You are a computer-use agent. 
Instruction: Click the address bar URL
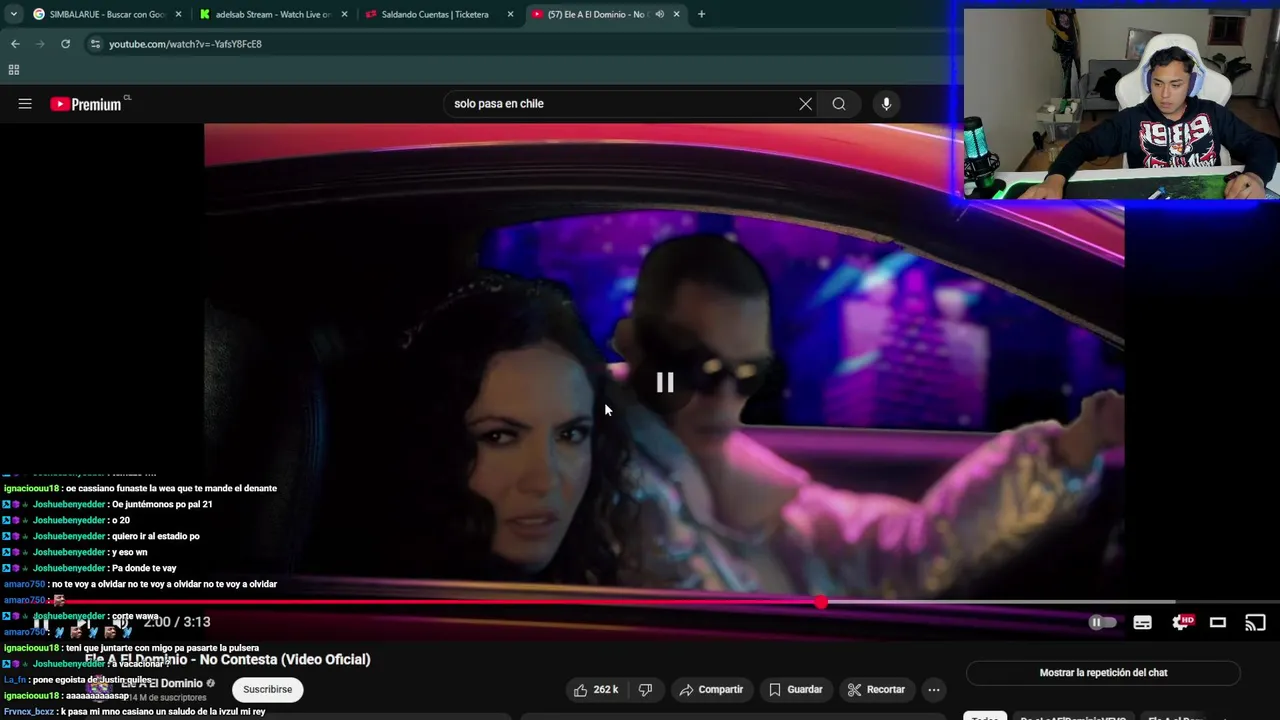[185, 44]
